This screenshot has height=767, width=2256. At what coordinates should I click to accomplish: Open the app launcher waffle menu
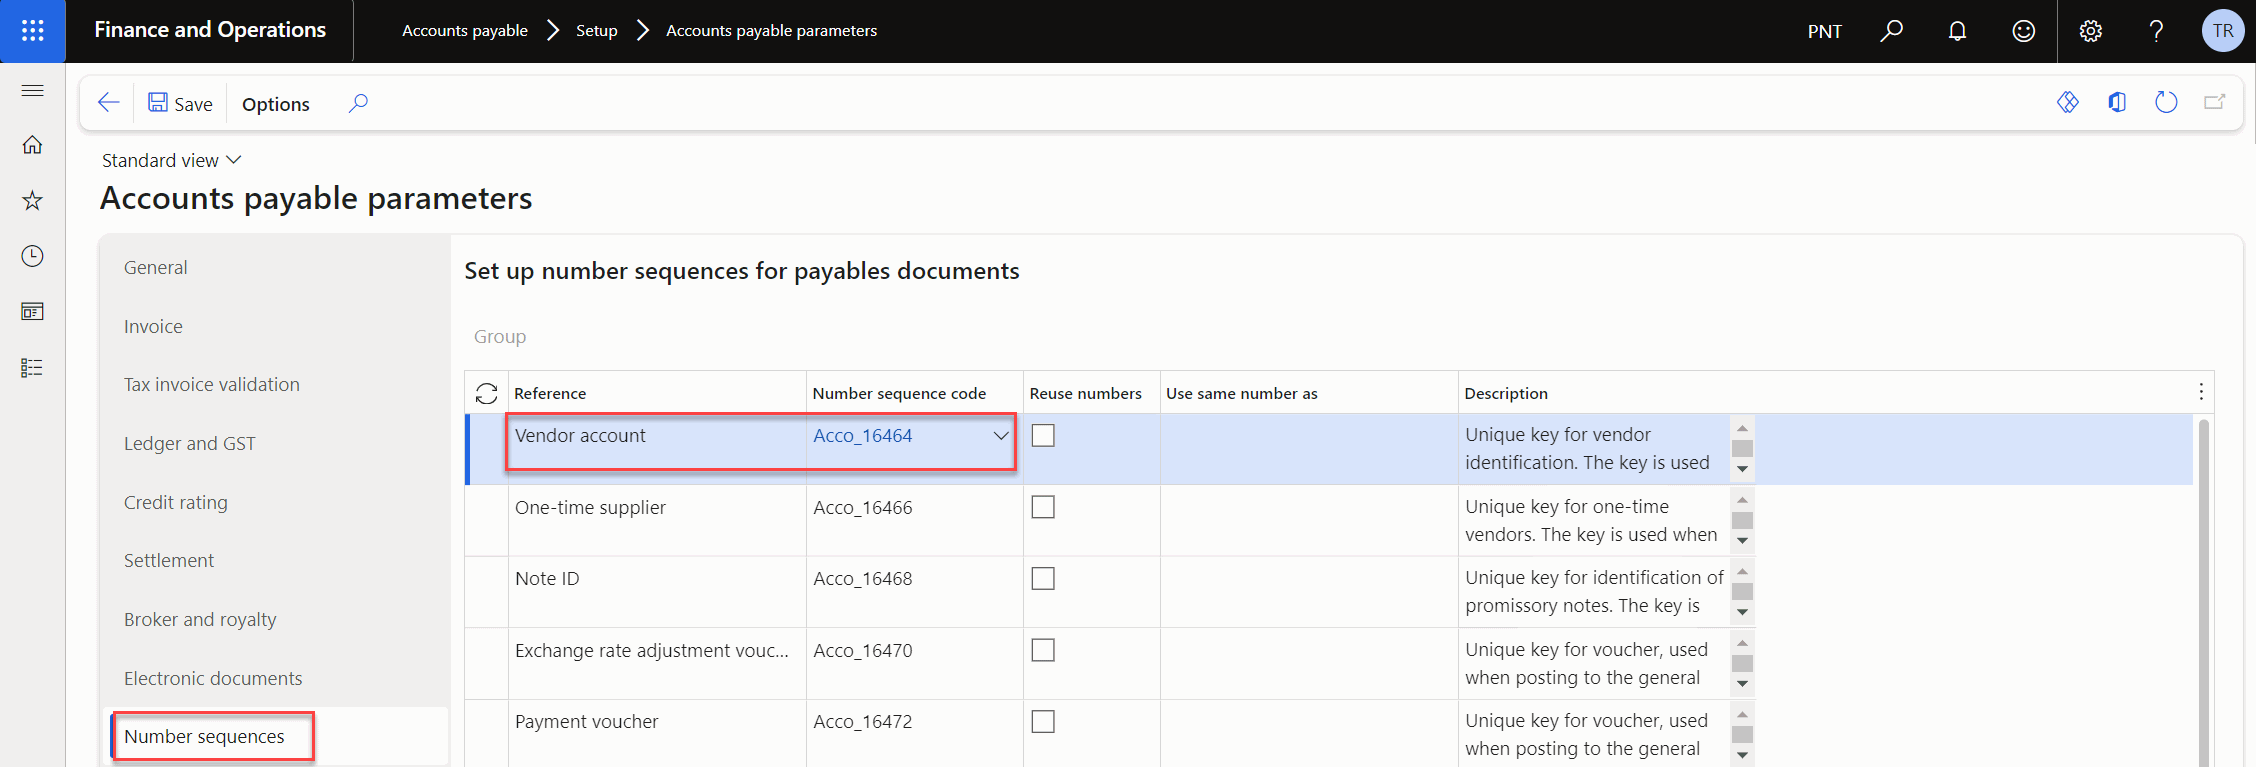pos(32,31)
